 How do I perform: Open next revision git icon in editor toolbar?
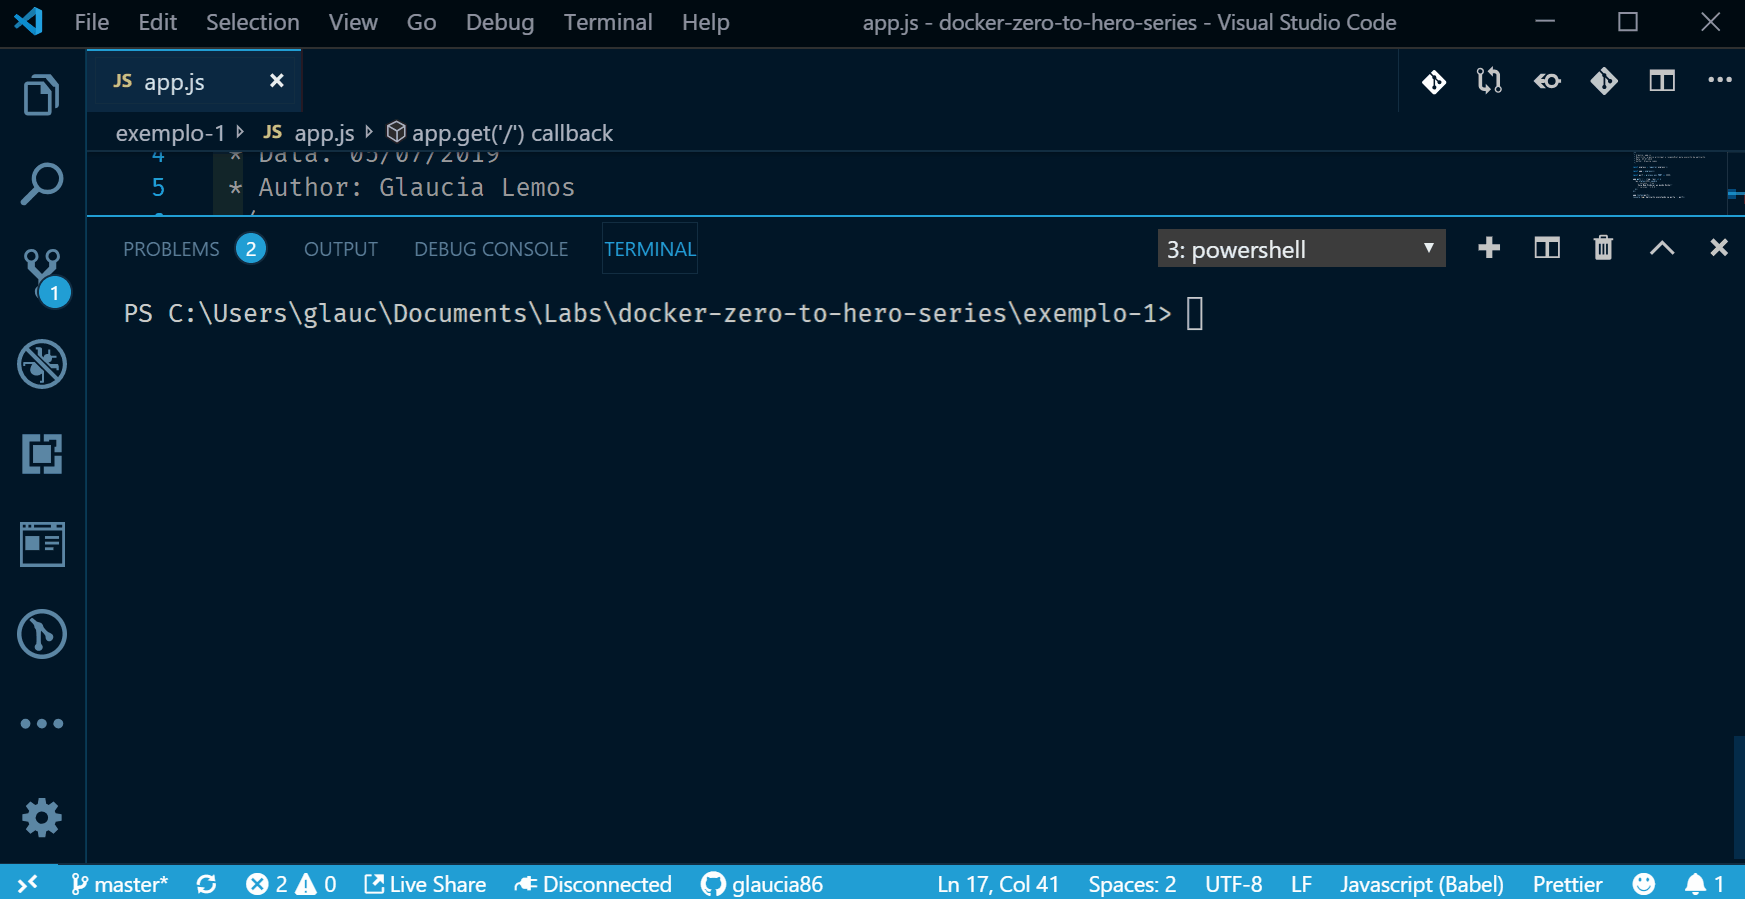[x=1604, y=81]
